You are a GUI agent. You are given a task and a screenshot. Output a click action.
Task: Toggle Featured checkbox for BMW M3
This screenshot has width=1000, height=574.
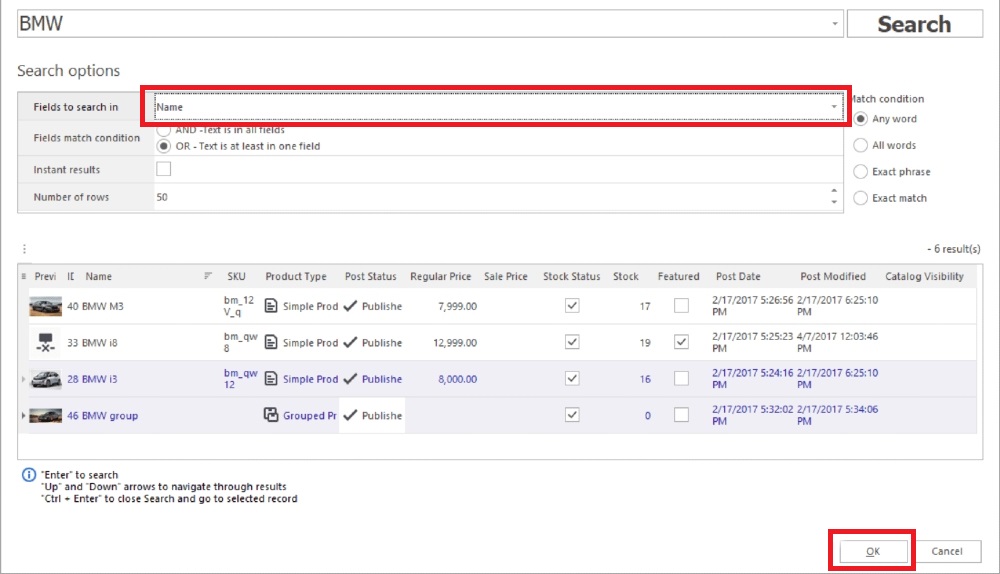coord(681,305)
